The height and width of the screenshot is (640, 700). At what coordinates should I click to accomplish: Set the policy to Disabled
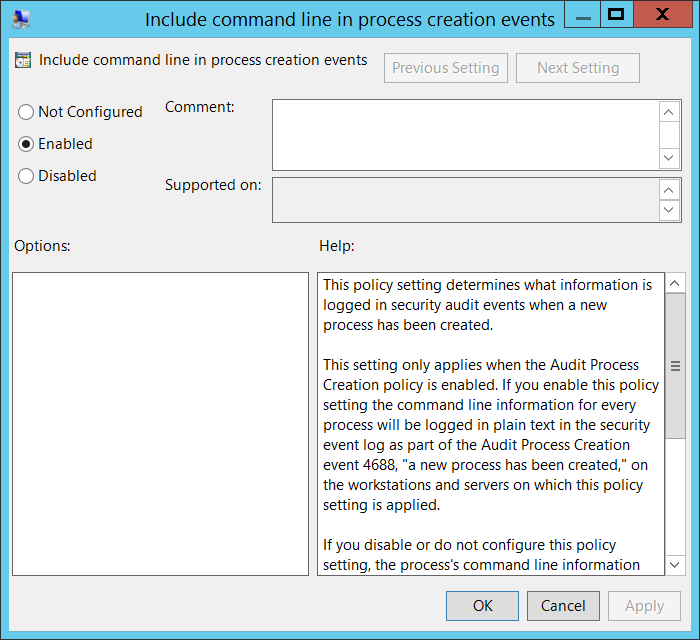tap(26, 176)
